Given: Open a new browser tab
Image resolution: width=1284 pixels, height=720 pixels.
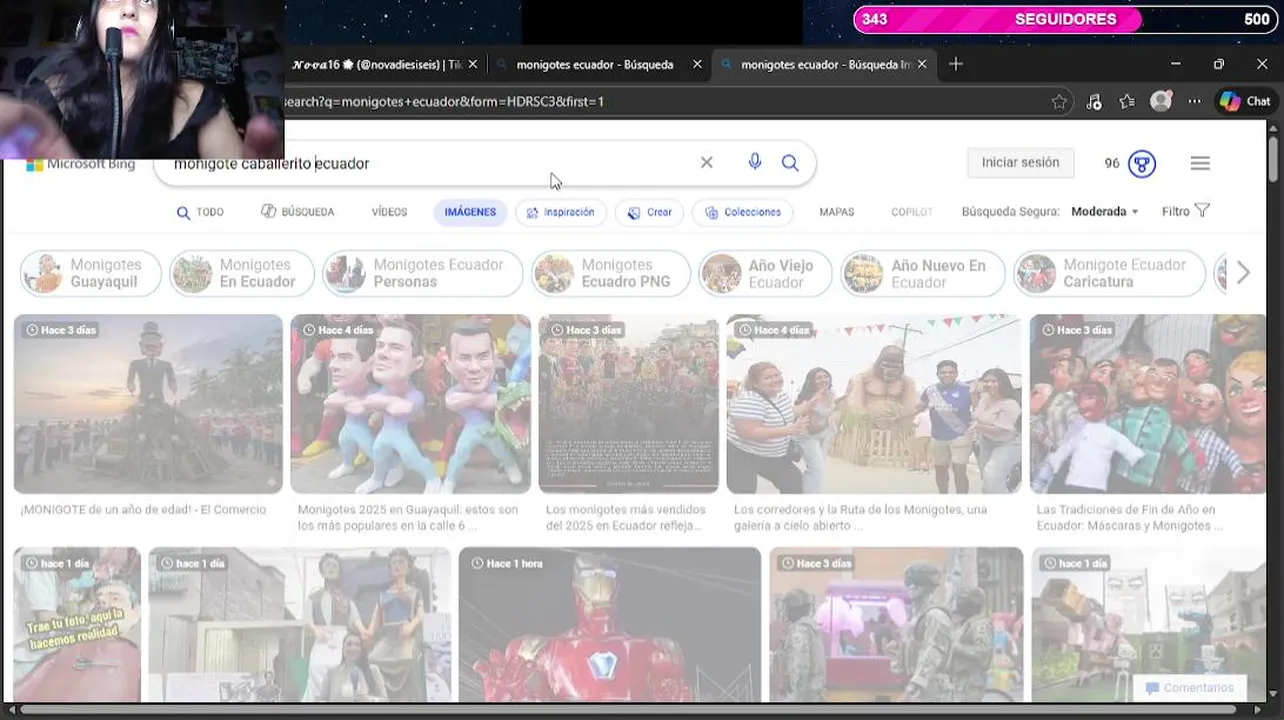Looking at the screenshot, I should [956, 64].
